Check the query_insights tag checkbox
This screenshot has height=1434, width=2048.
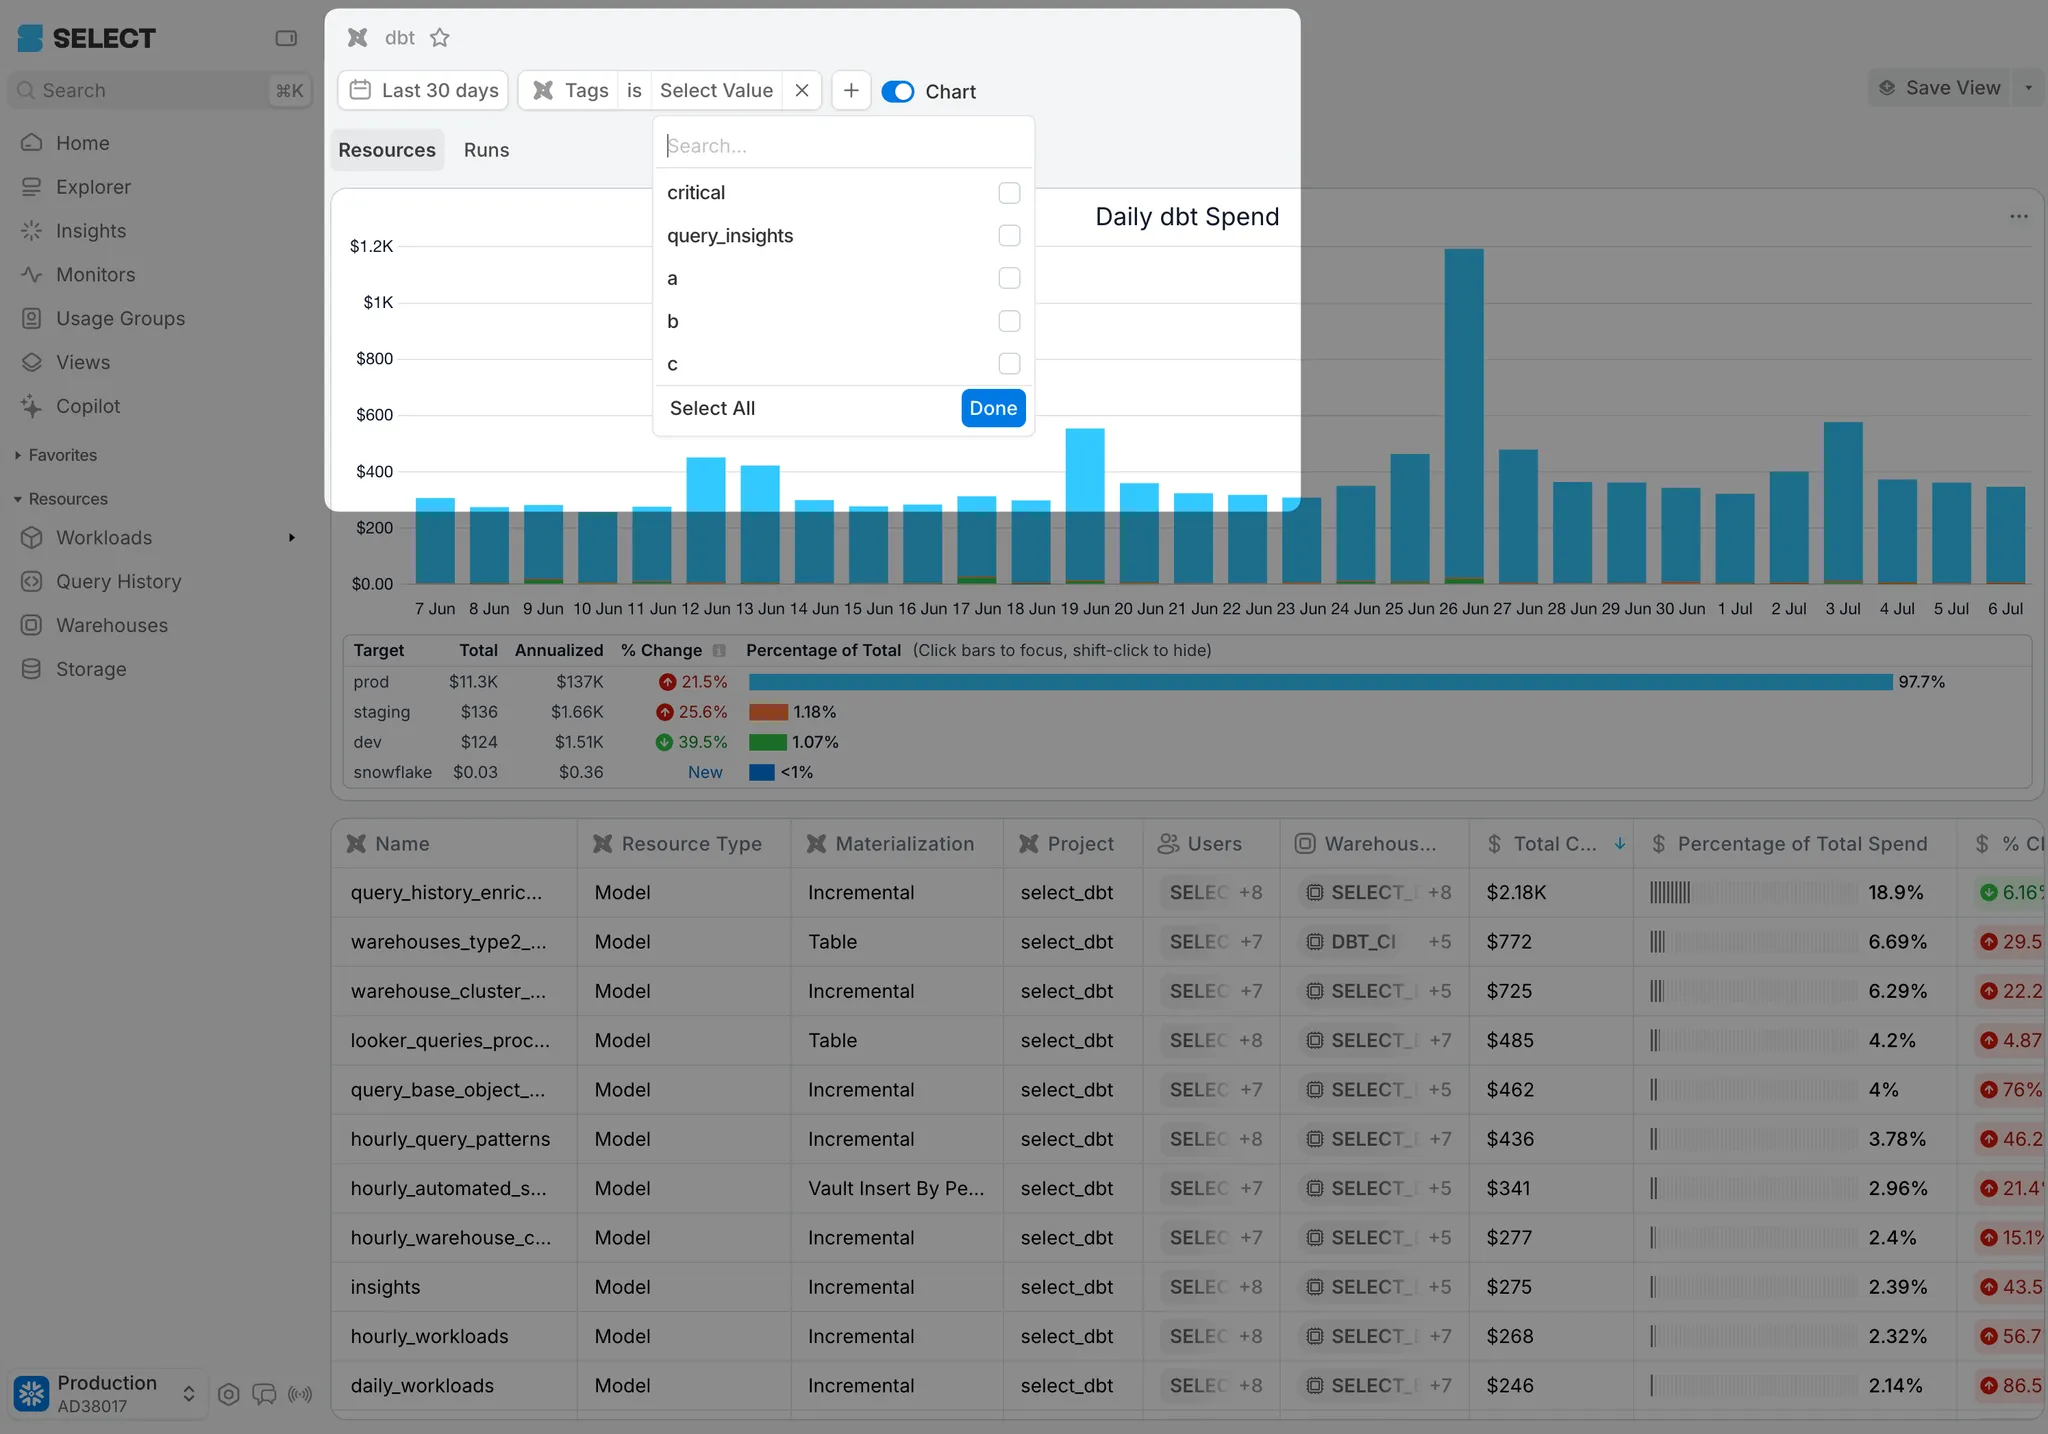(1009, 236)
